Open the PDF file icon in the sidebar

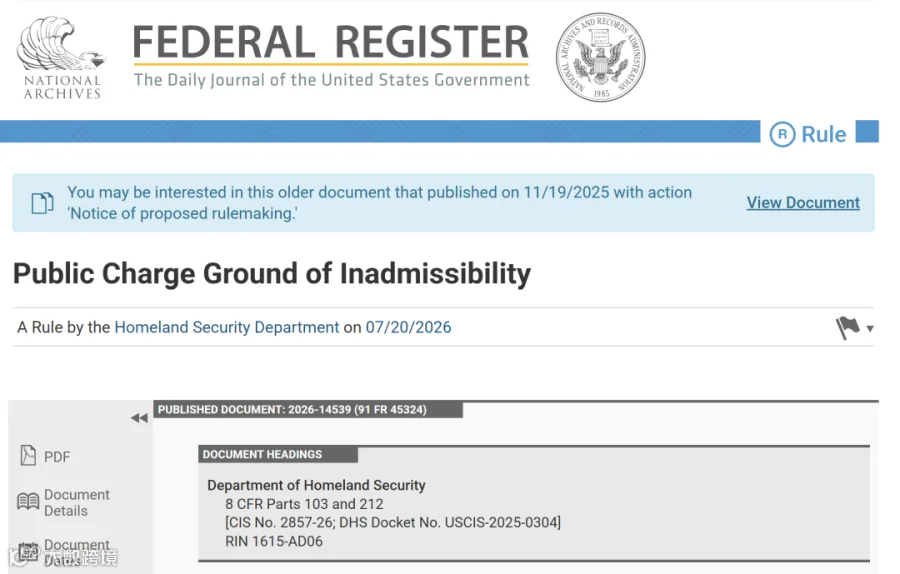[28, 456]
